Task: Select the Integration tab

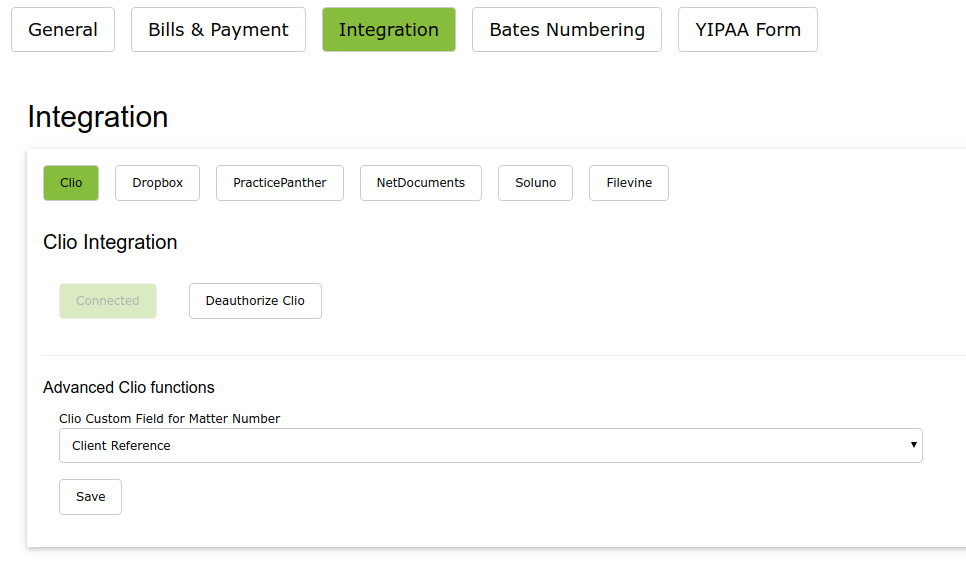Action: tap(389, 30)
